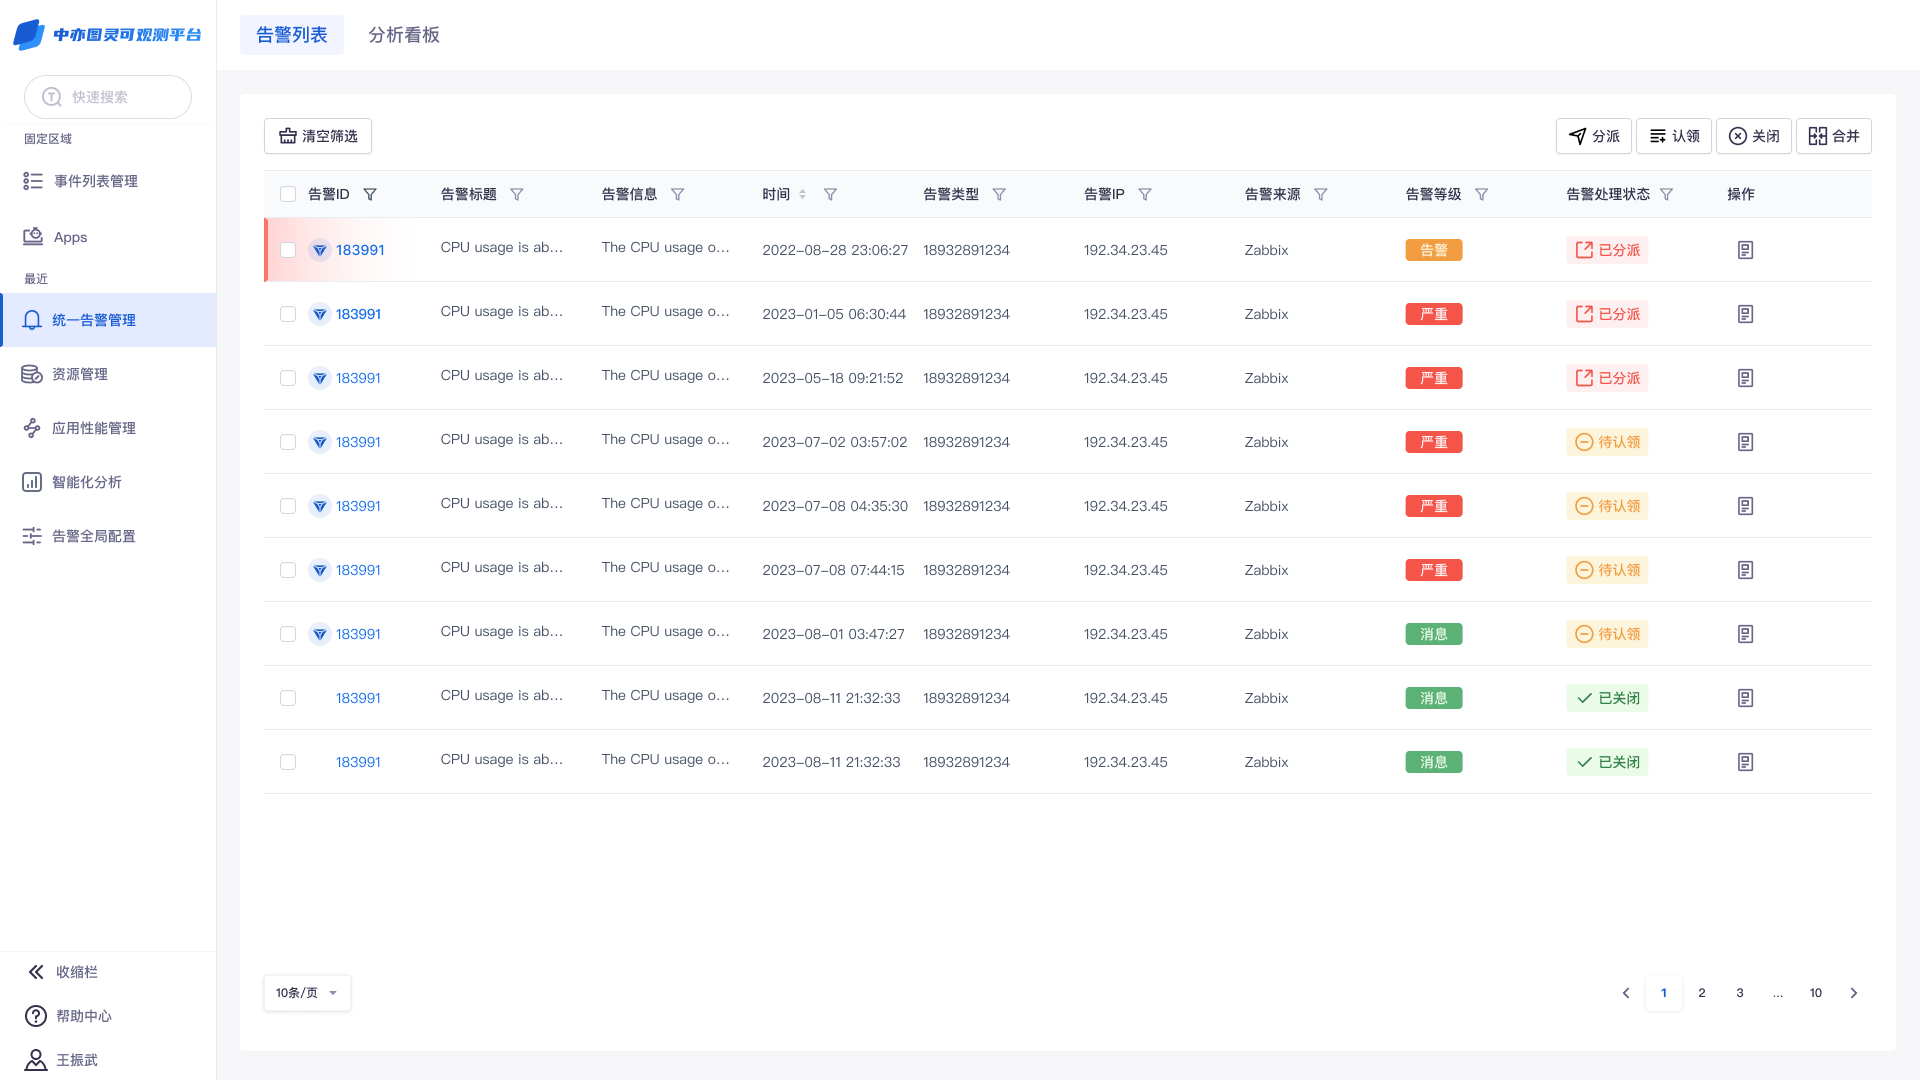This screenshot has height=1080, width=1920.
Task: Click the filter icon beside 告警来源 header
Action: (x=1321, y=194)
